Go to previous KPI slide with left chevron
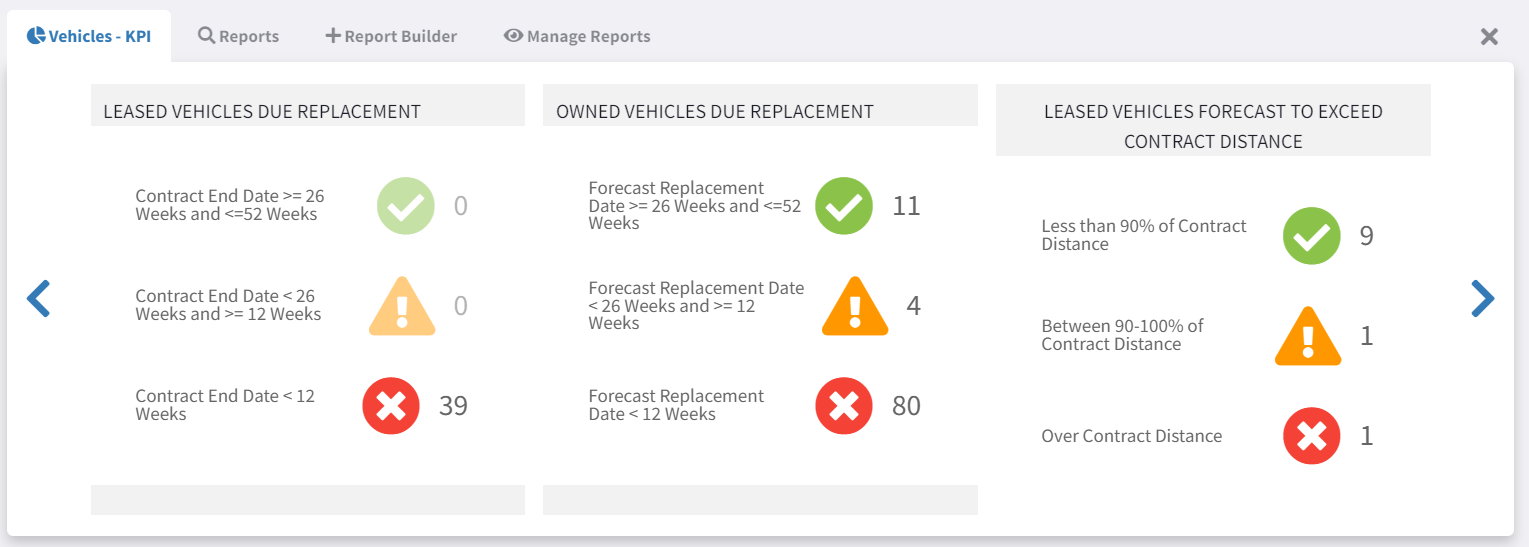 (38, 298)
